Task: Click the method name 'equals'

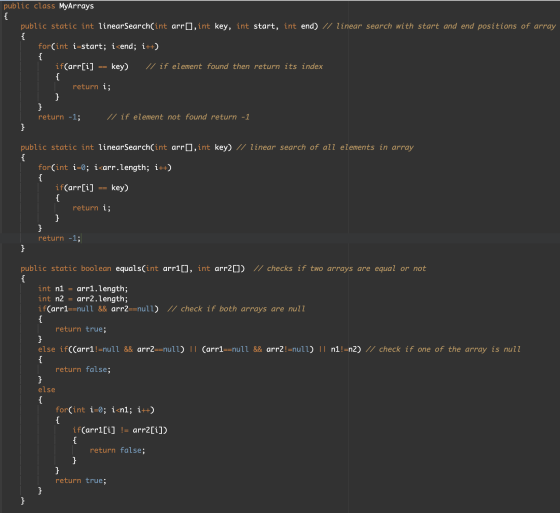Action: pos(129,268)
